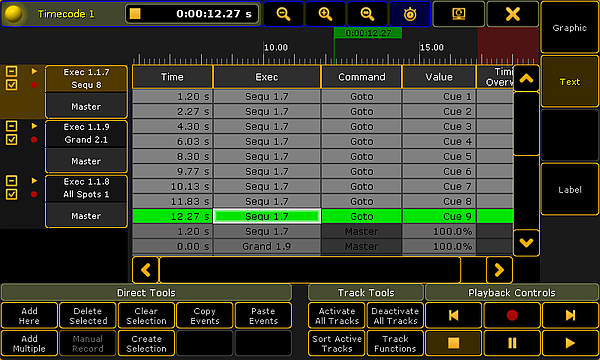Viewport: 600px width, 360px height.
Task: Click the horizontal scrollbar below the event table
Action: coord(310,270)
